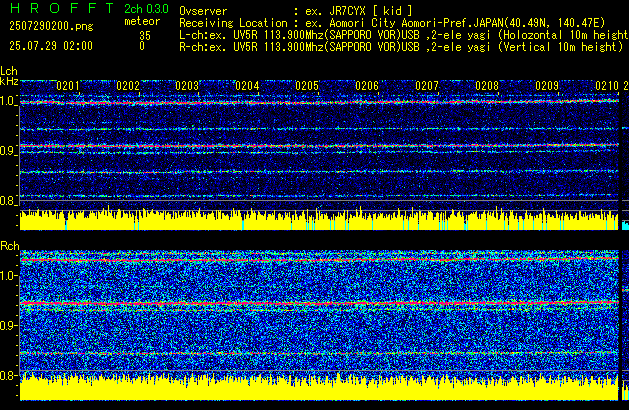Click the Lch 0.9 frequency tick label

click(8, 151)
